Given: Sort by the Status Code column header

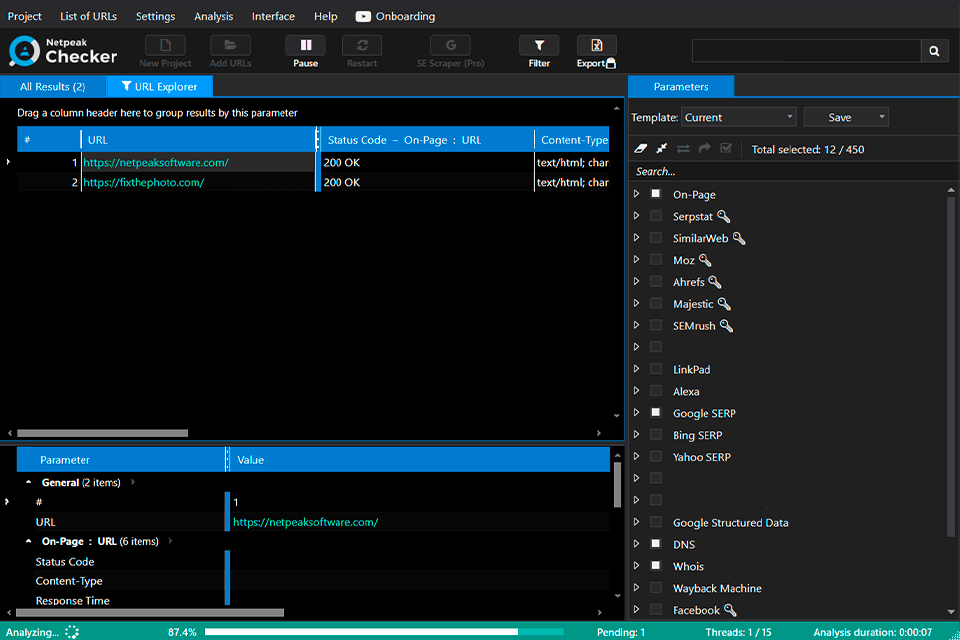Looking at the screenshot, I should tap(427, 140).
